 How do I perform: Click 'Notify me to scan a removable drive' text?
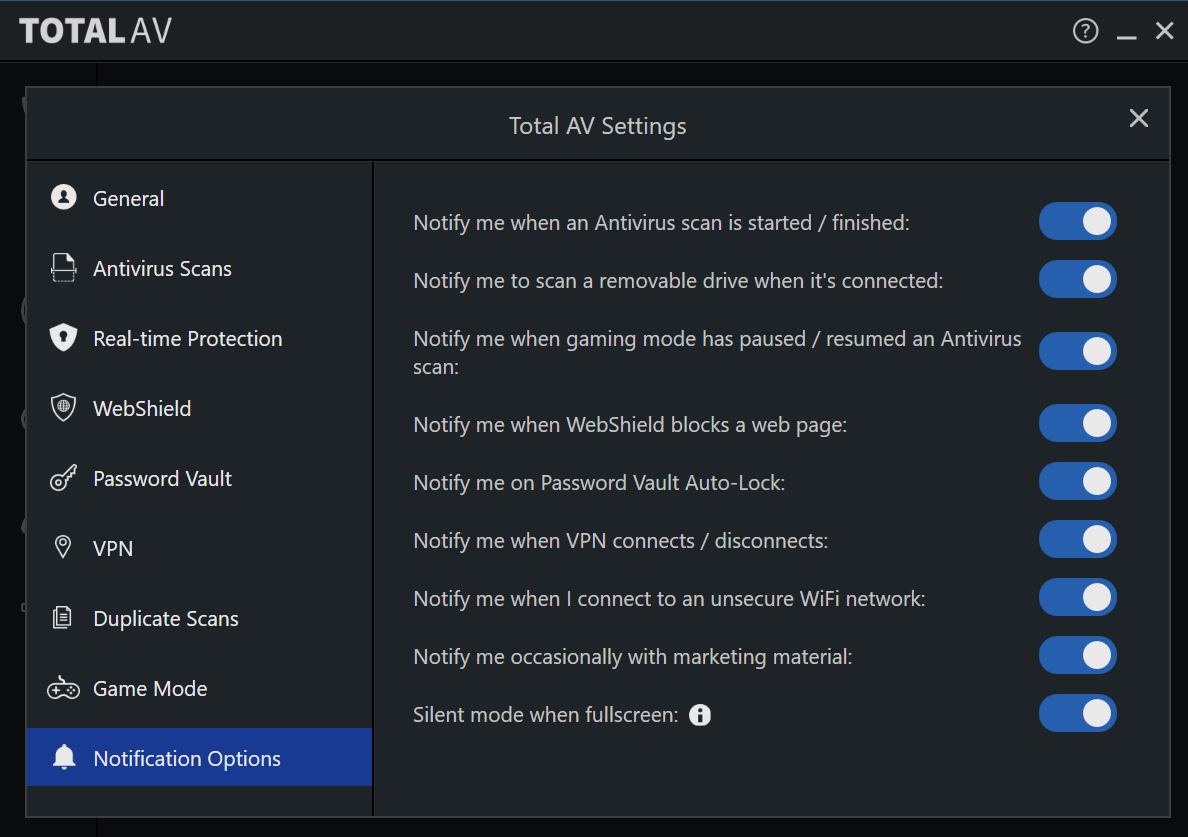[678, 281]
